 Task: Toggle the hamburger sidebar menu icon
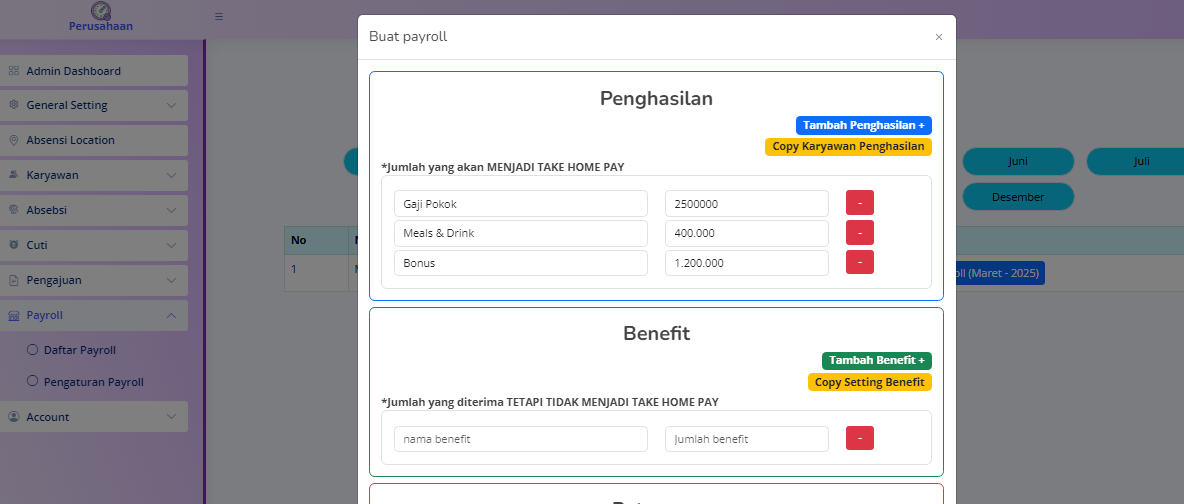(x=219, y=16)
